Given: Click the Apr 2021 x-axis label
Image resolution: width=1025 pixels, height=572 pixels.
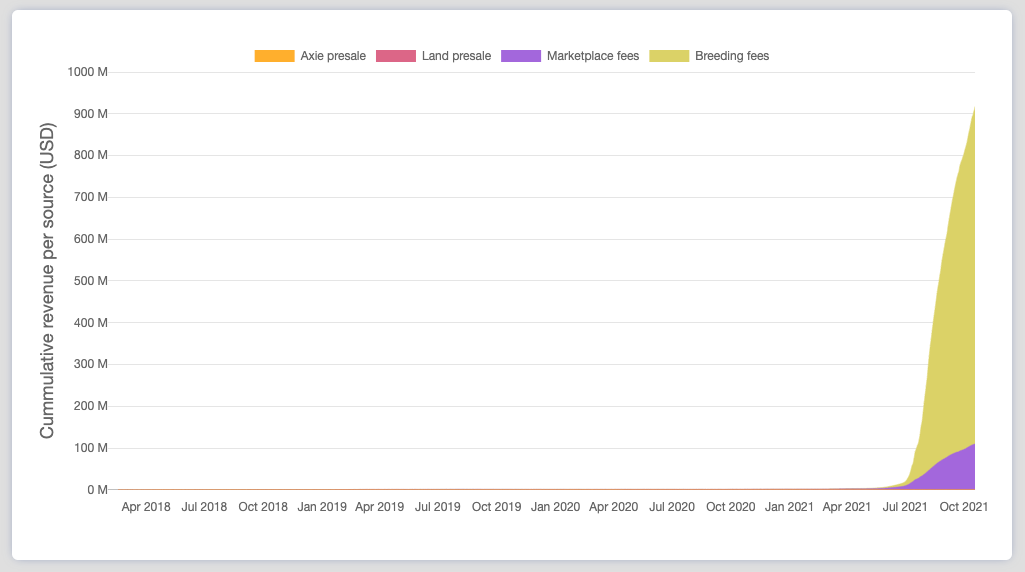Looking at the screenshot, I should point(847,507).
